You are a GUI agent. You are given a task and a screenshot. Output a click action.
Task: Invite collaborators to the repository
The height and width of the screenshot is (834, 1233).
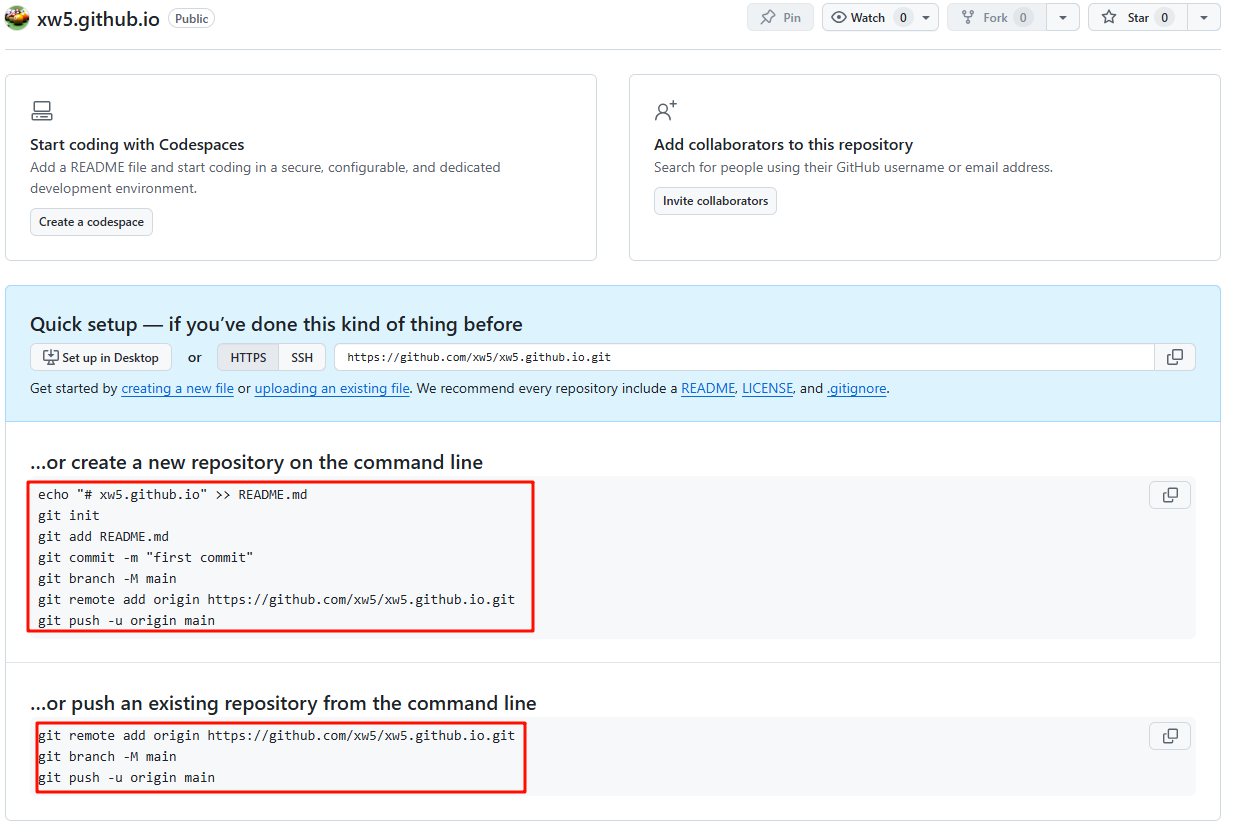tap(715, 201)
